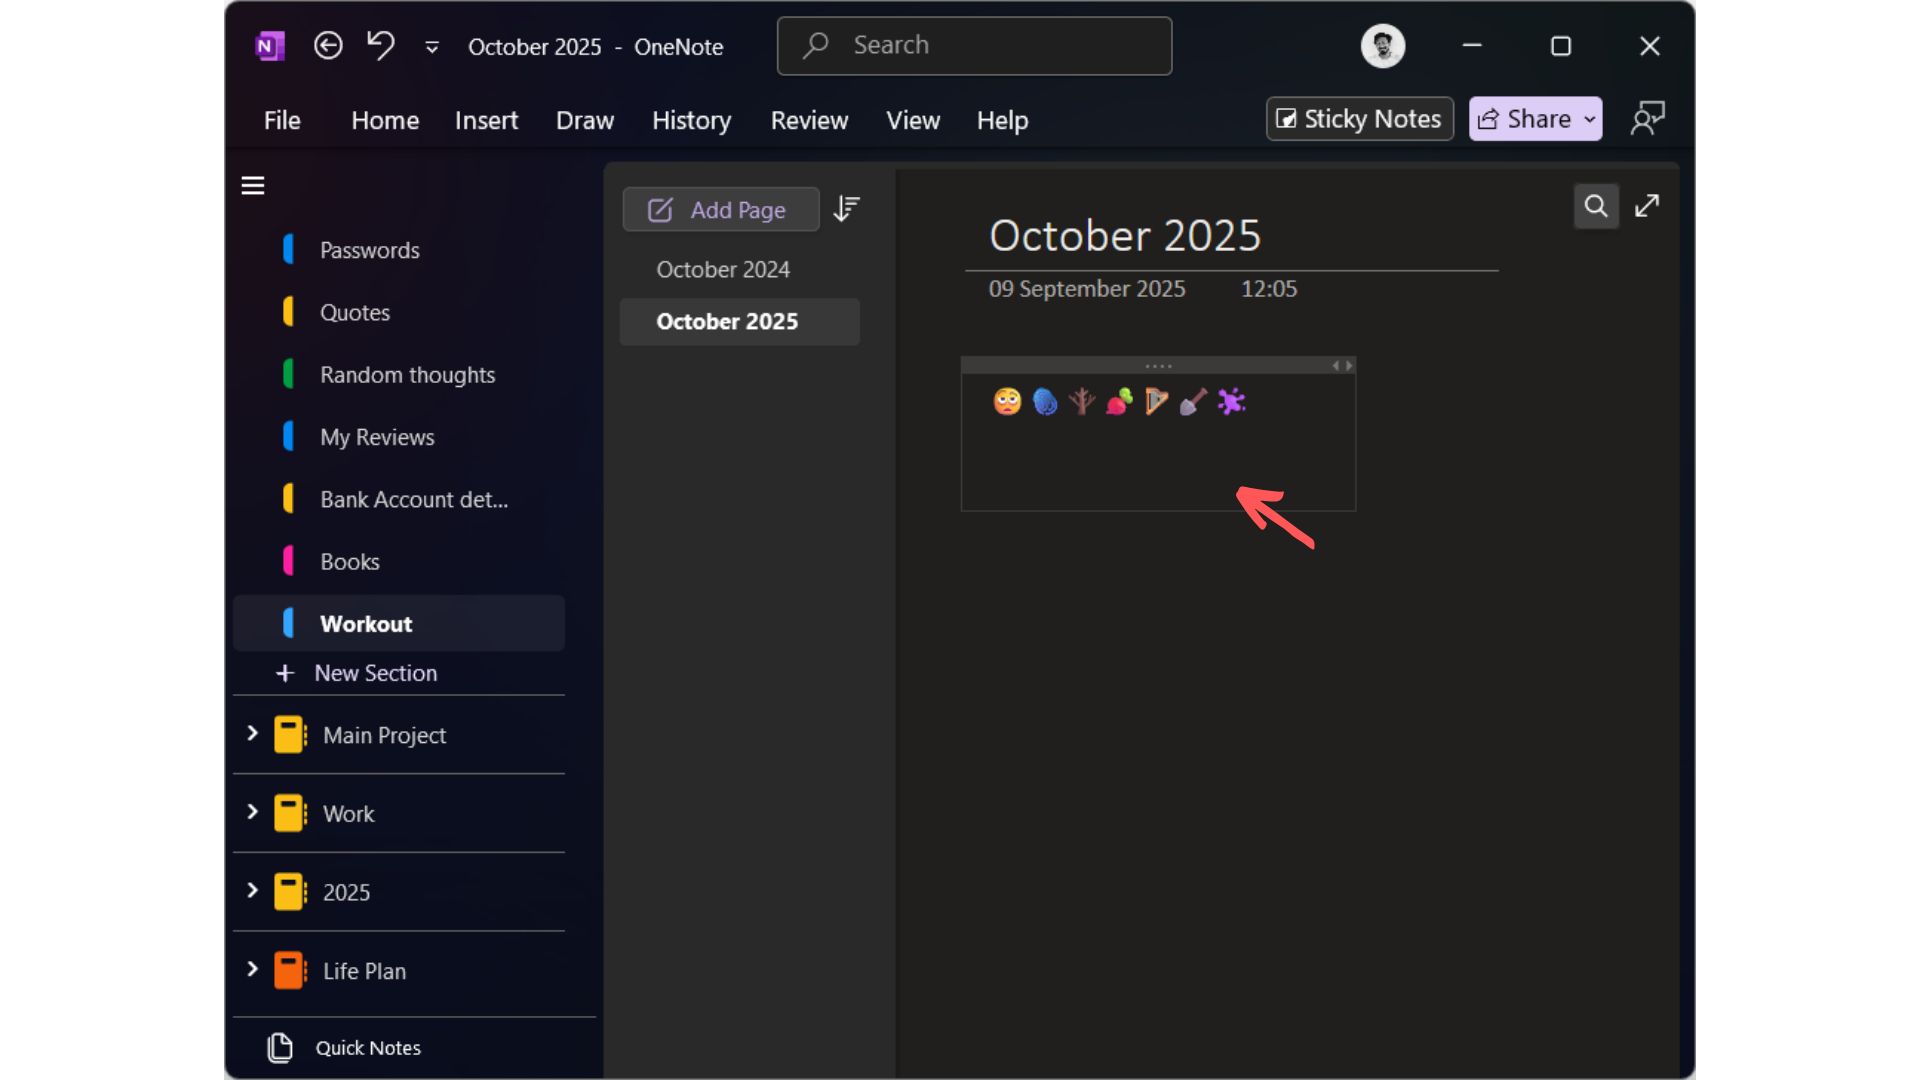The image size is (1920, 1080).
Task: Click the Undo icon in title bar
Action: tap(381, 46)
